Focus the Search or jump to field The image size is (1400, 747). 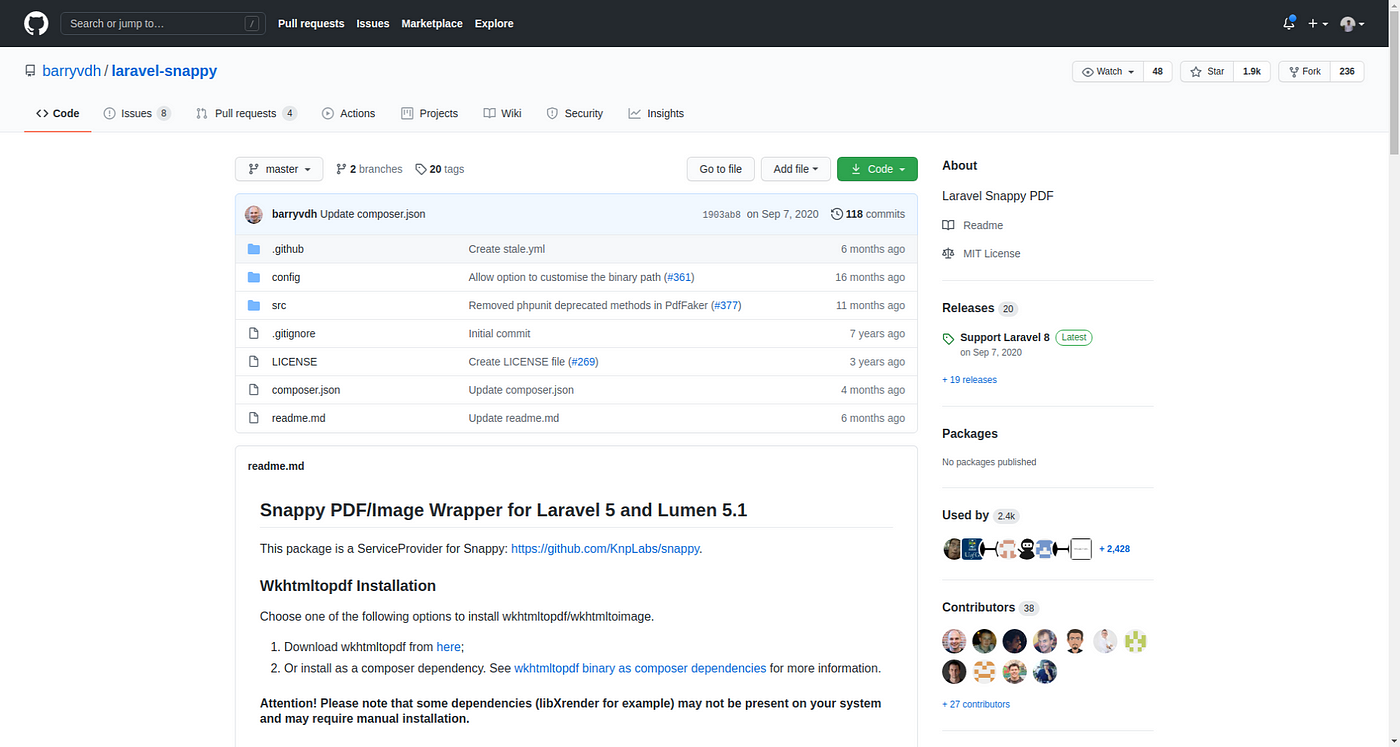162,23
